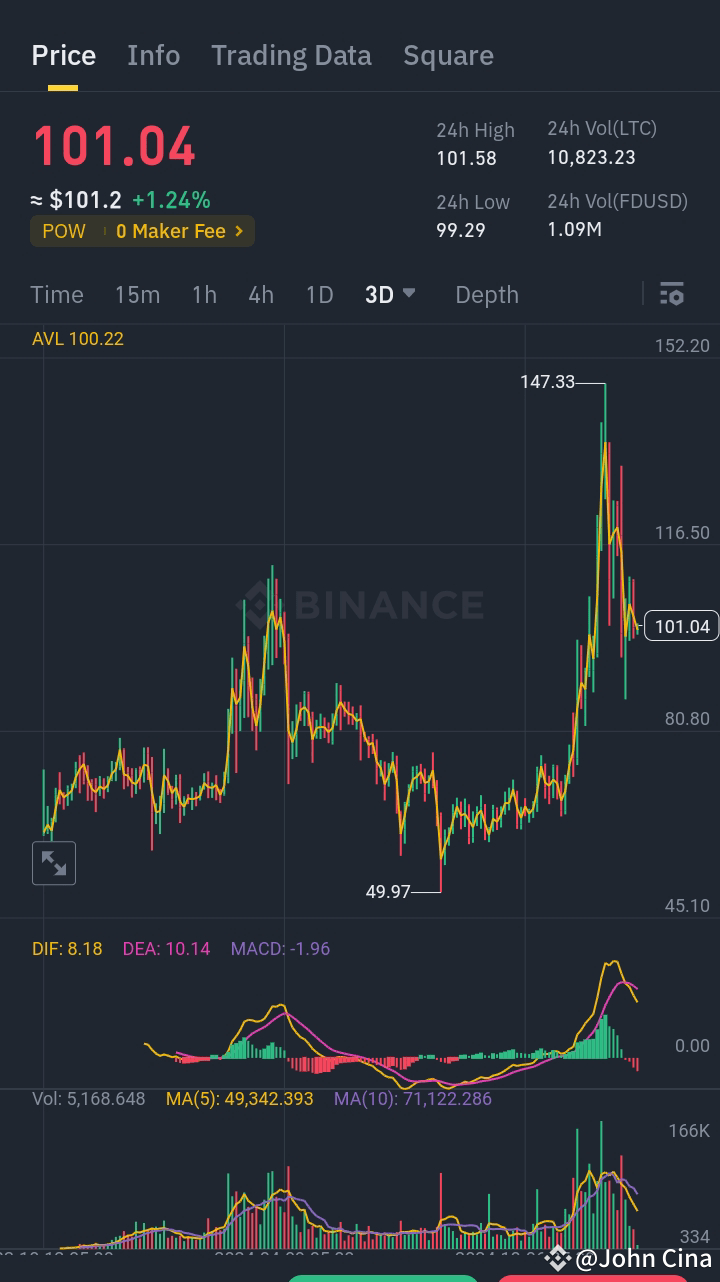This screenshot has width=720, height=1282.
Task: Tap the MACD indicator values row
Action: point(181,948)
